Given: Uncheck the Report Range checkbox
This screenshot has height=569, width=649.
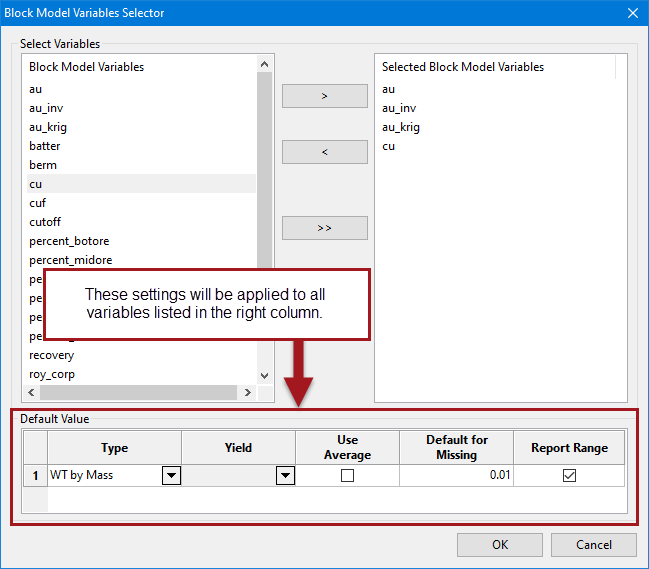Looking at the screenshot, I should (569, 476).
